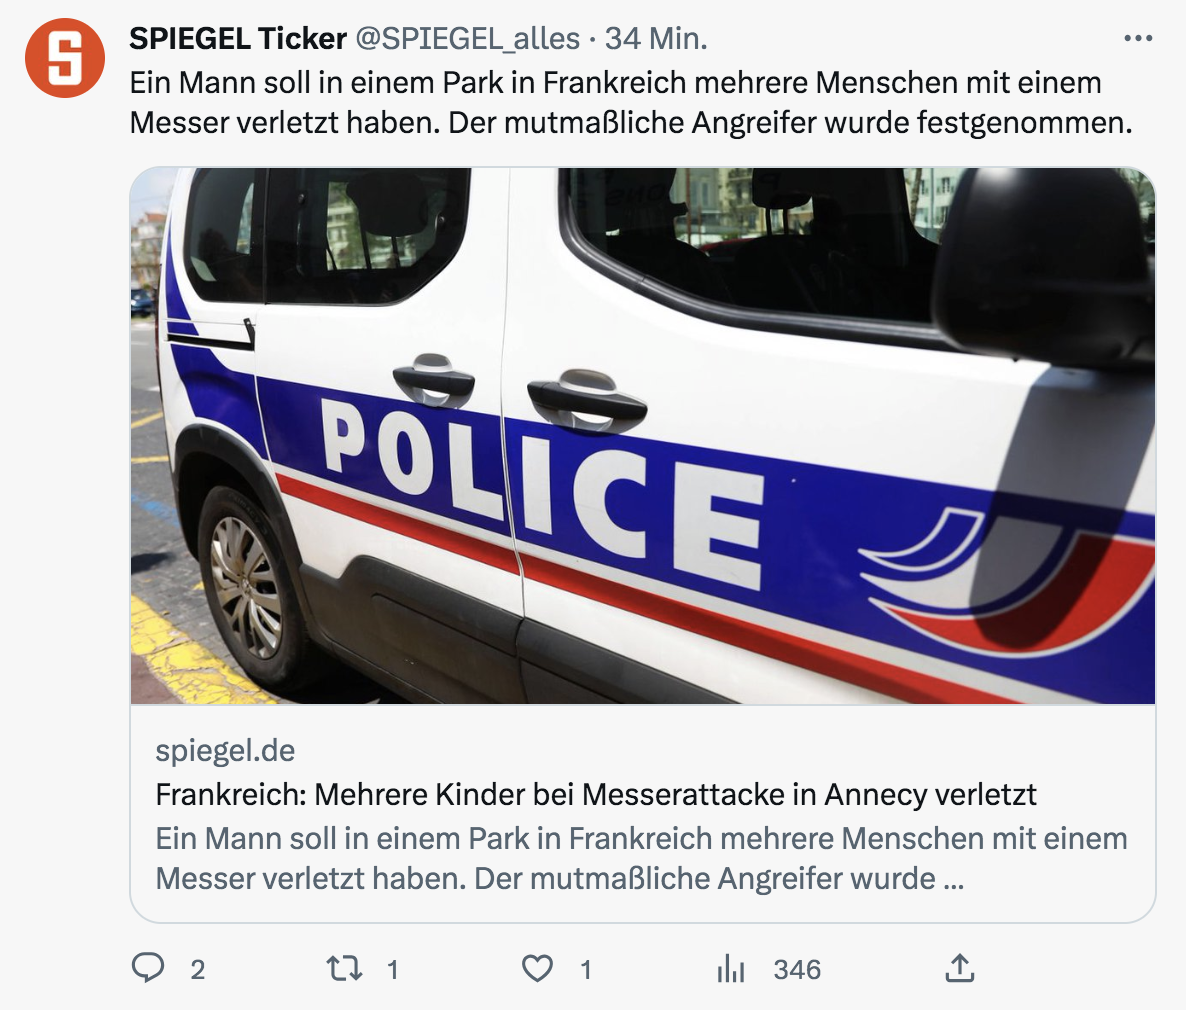Image resolution: width=1186 pixels, height=1010 pixels.
Task: Click the 34 Min. timestamp
Action: click(656, 39)
